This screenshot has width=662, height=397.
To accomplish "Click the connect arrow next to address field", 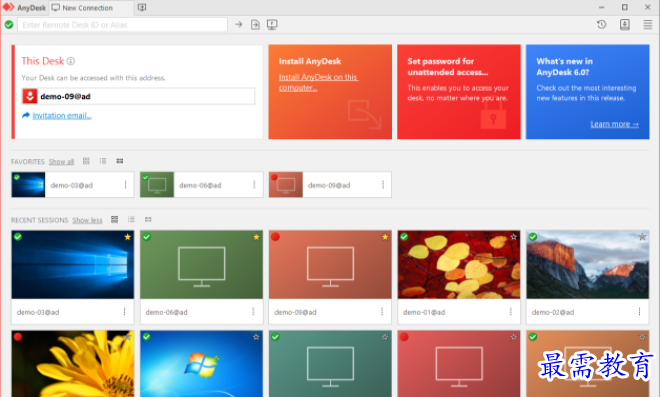I will click(239, 24).
